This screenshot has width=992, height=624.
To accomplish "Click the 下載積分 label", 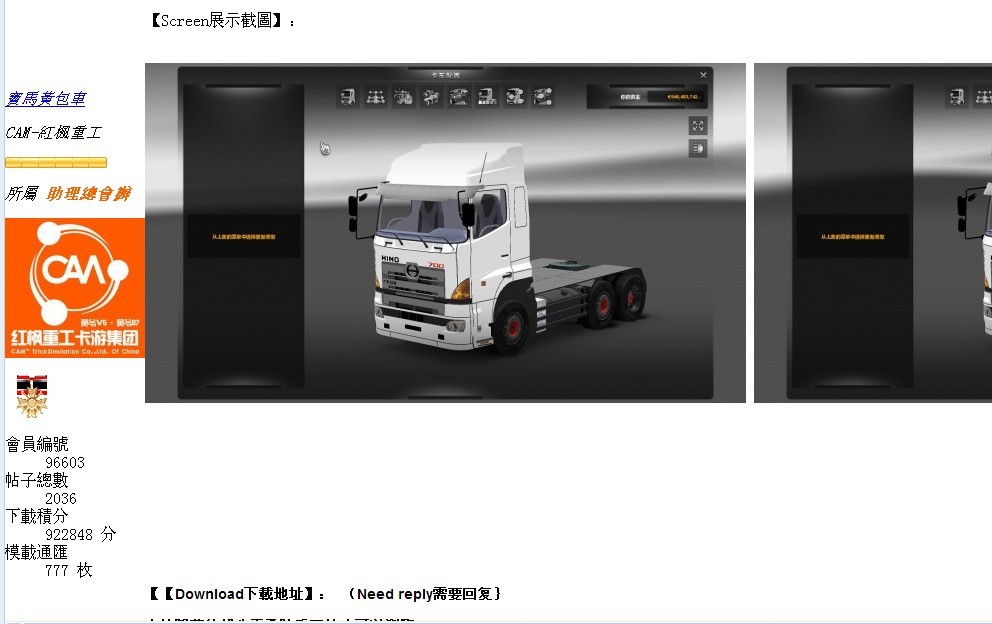I will pyautogui.click(x=37, y=516).
